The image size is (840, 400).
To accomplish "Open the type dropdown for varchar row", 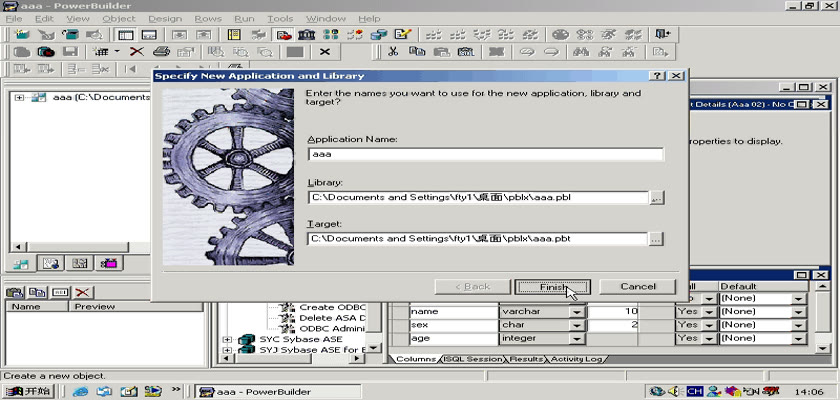I will 577,312.
